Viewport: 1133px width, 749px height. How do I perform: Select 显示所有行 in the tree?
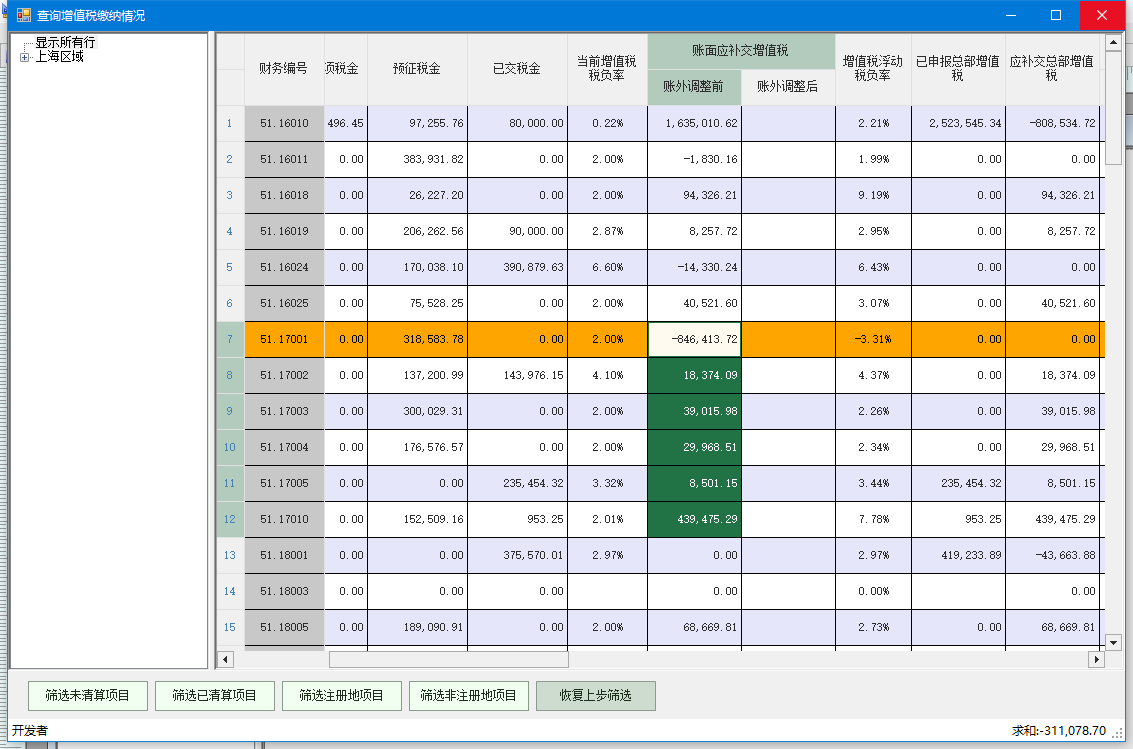click(x=65, y=43)
